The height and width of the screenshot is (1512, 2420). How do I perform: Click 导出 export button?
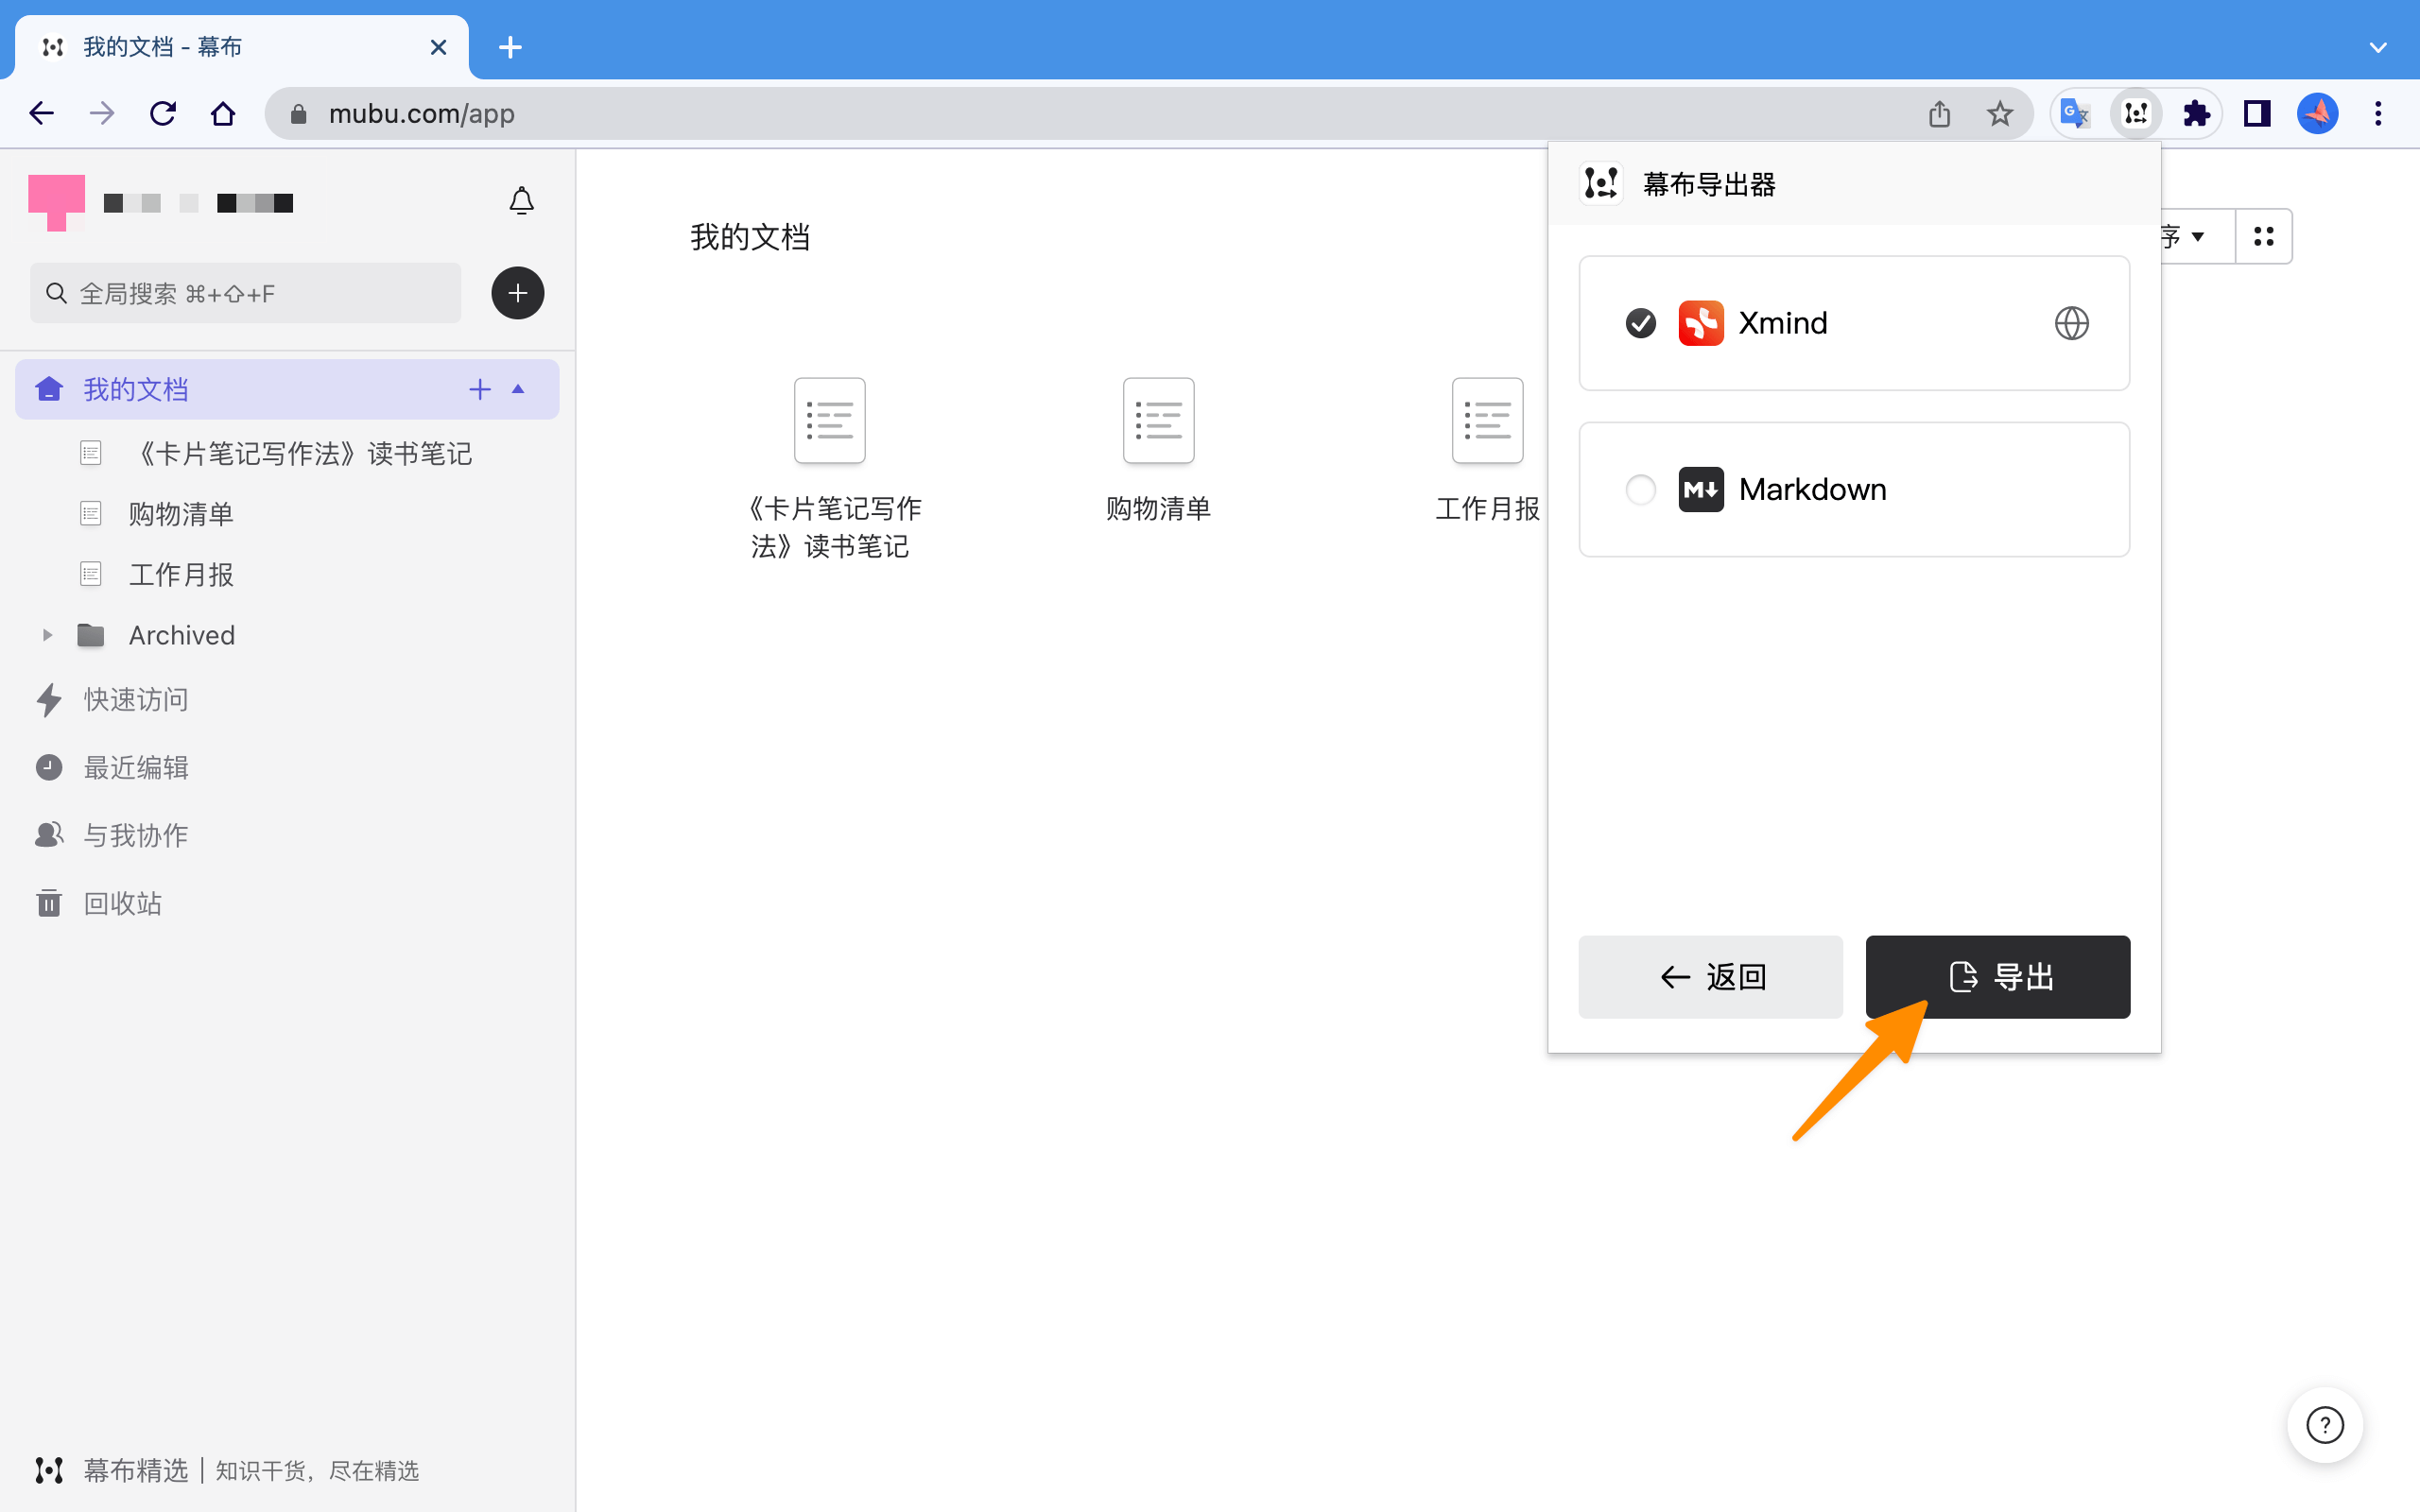1998,977
